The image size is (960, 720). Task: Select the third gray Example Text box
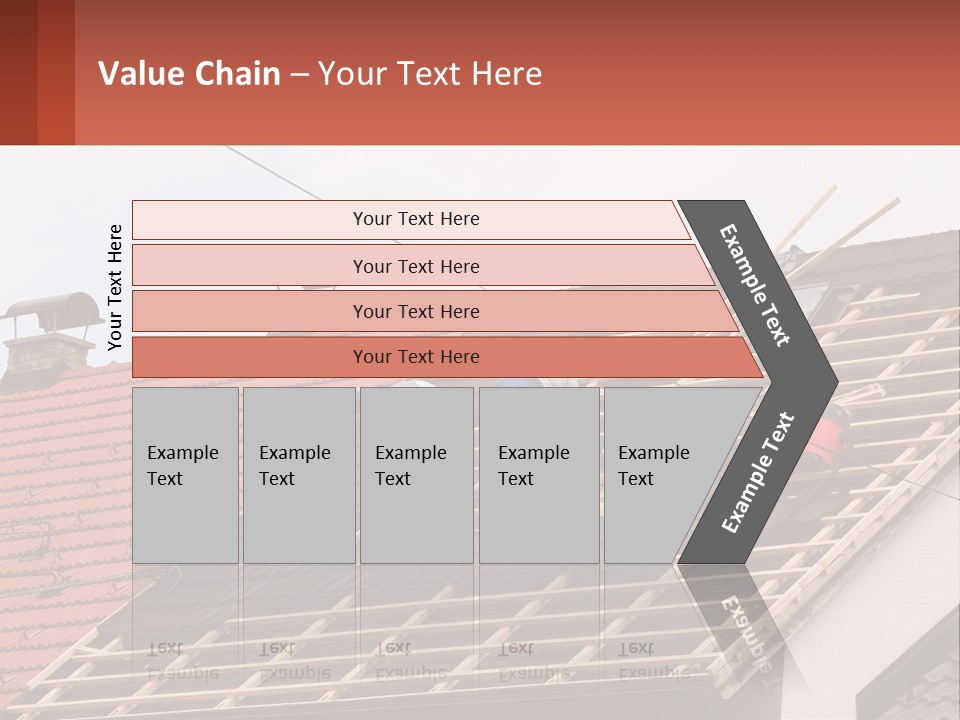415,475
